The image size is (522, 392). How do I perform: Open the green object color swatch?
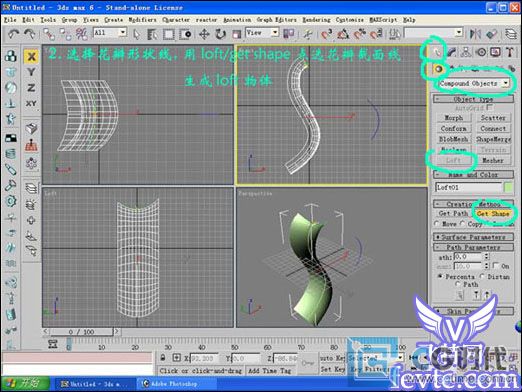point(508,187)
